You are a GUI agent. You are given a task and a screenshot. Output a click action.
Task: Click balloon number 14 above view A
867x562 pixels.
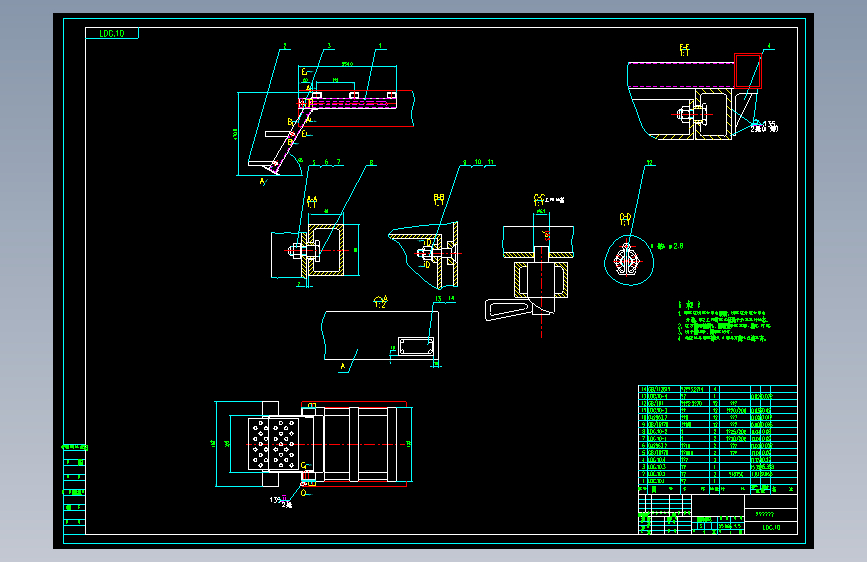tap(451, 298)
